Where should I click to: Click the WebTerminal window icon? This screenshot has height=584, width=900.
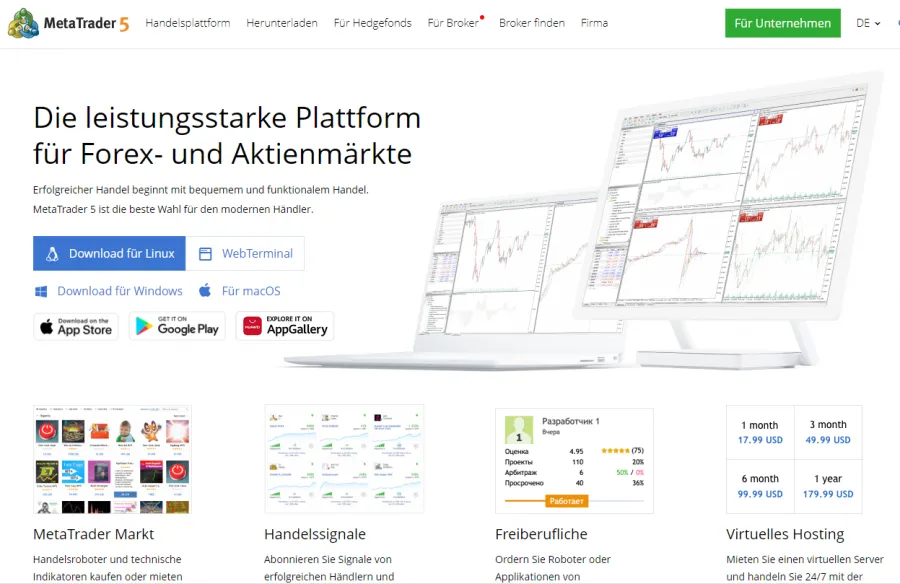pos(205,254)
